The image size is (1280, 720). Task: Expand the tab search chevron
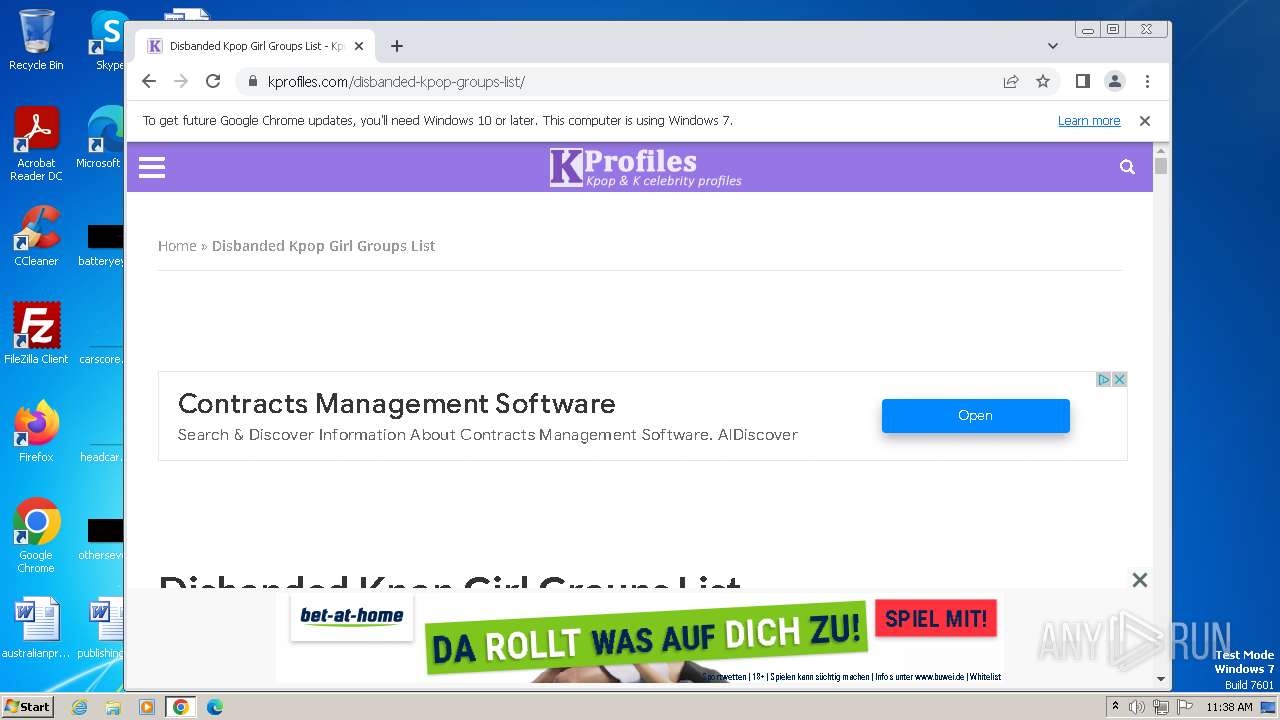pos(1052,46)
